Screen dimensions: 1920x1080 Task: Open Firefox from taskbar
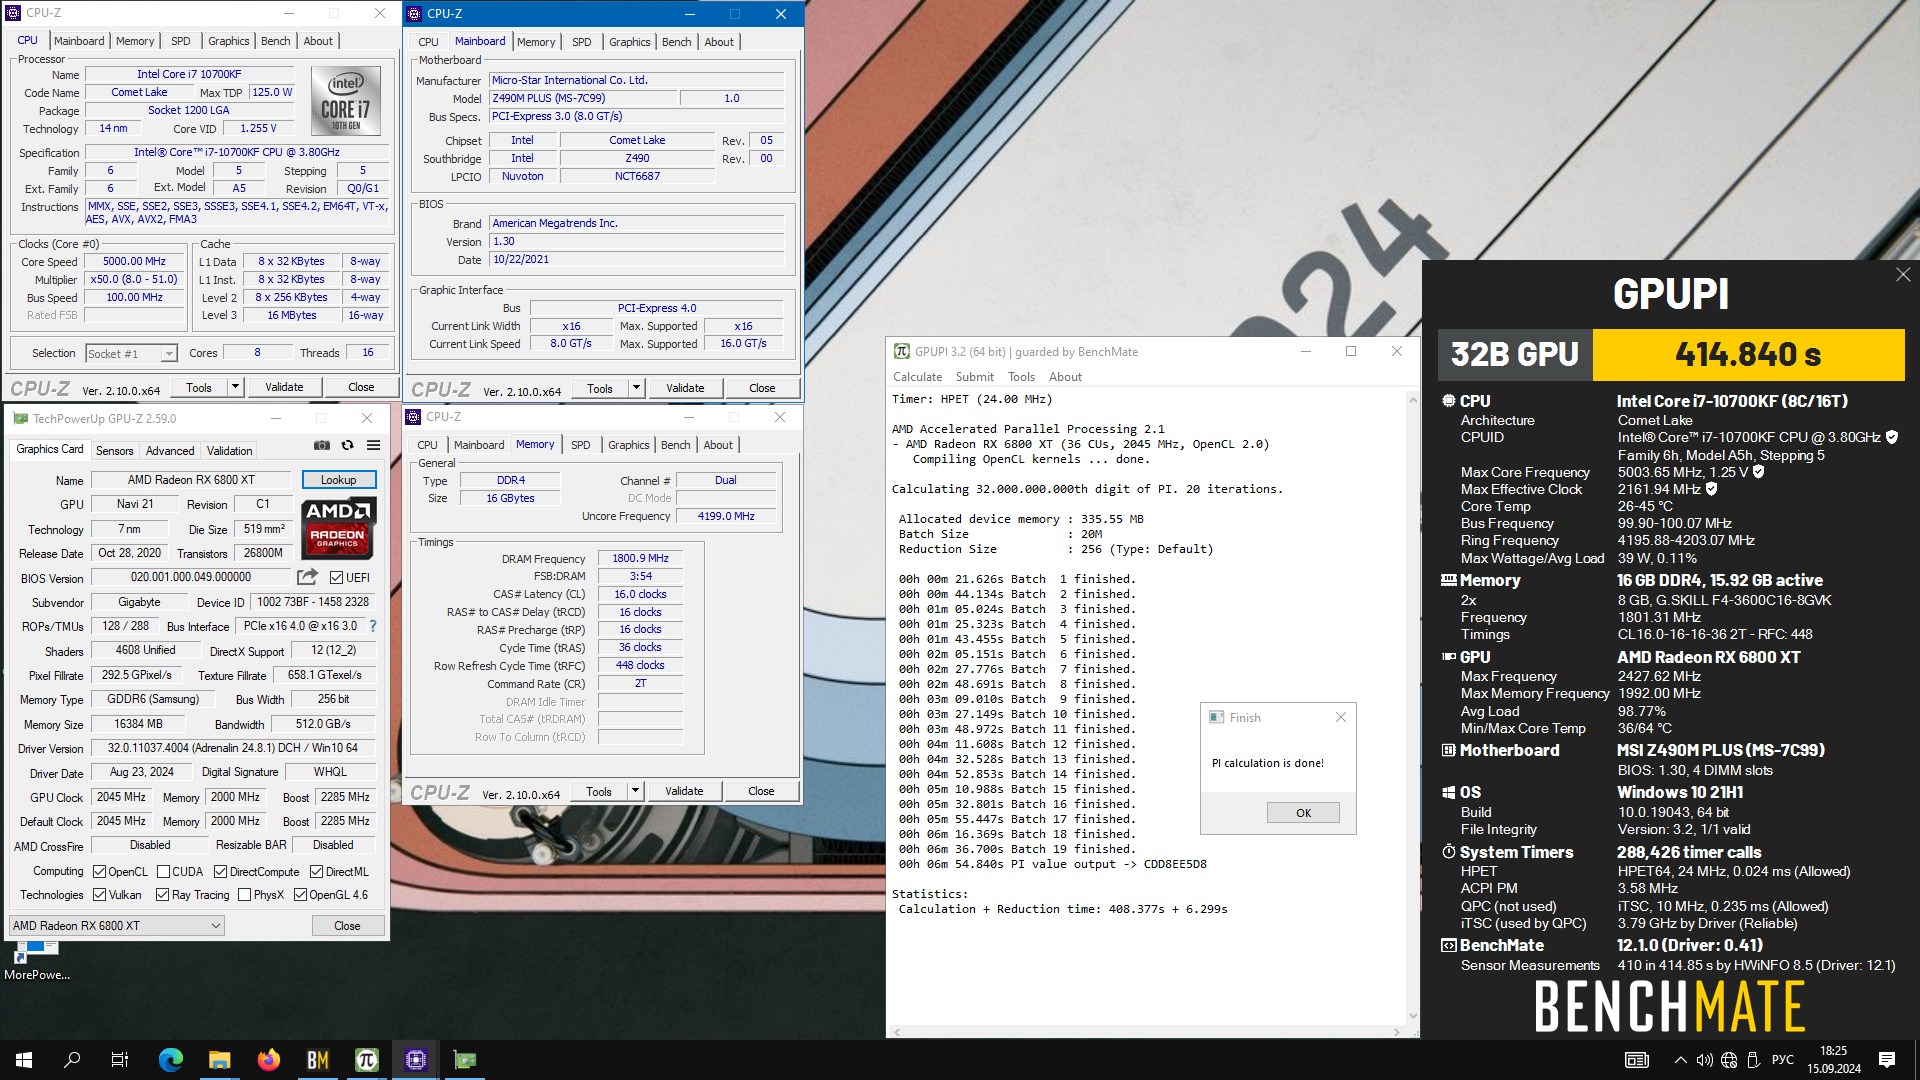point(269,1060)
